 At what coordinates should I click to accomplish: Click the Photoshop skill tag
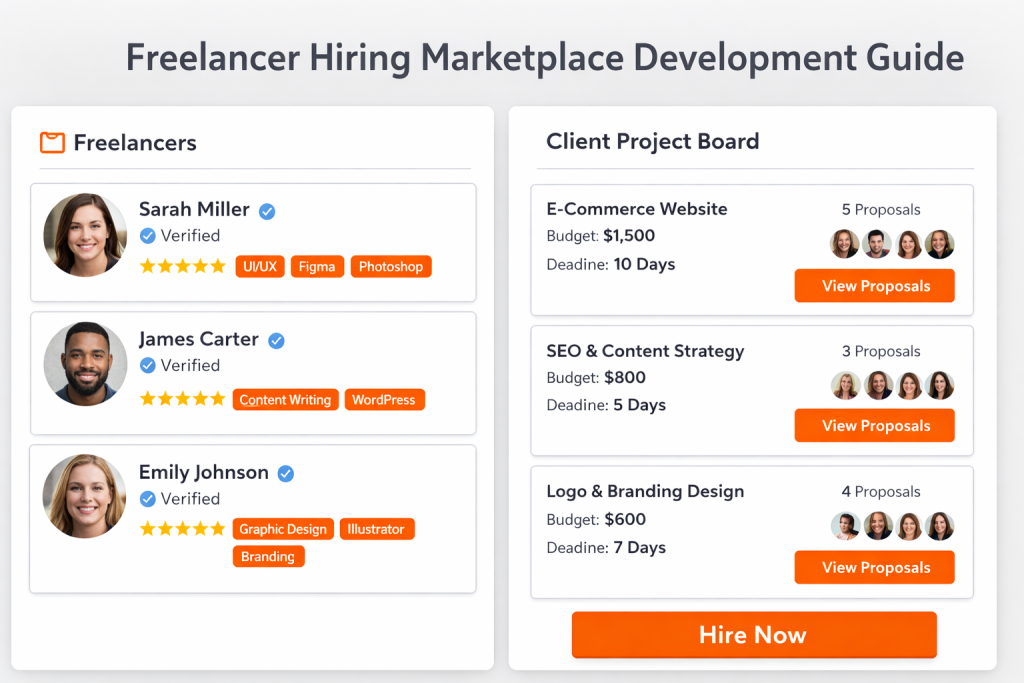tap(391, 266)
